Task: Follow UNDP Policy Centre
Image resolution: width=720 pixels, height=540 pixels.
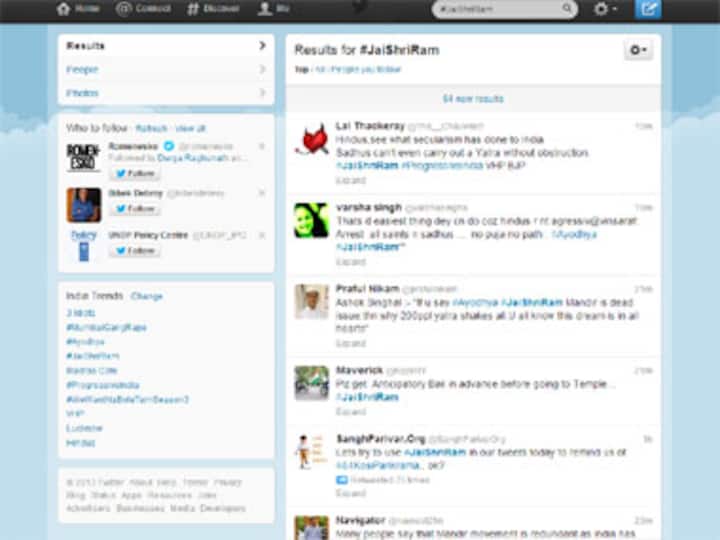Action: (x=135, y=251)
